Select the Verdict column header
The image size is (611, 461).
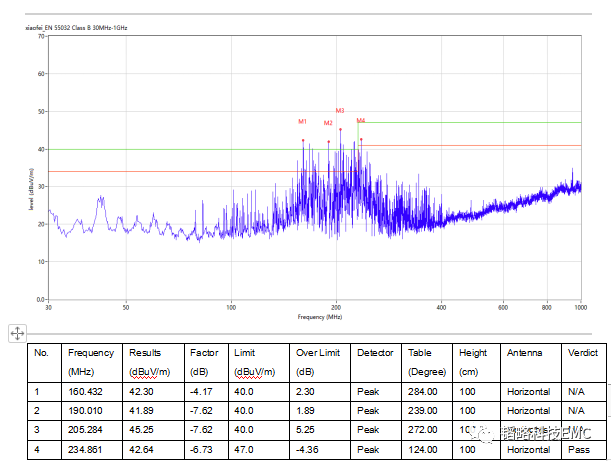(x=583, y=353)
